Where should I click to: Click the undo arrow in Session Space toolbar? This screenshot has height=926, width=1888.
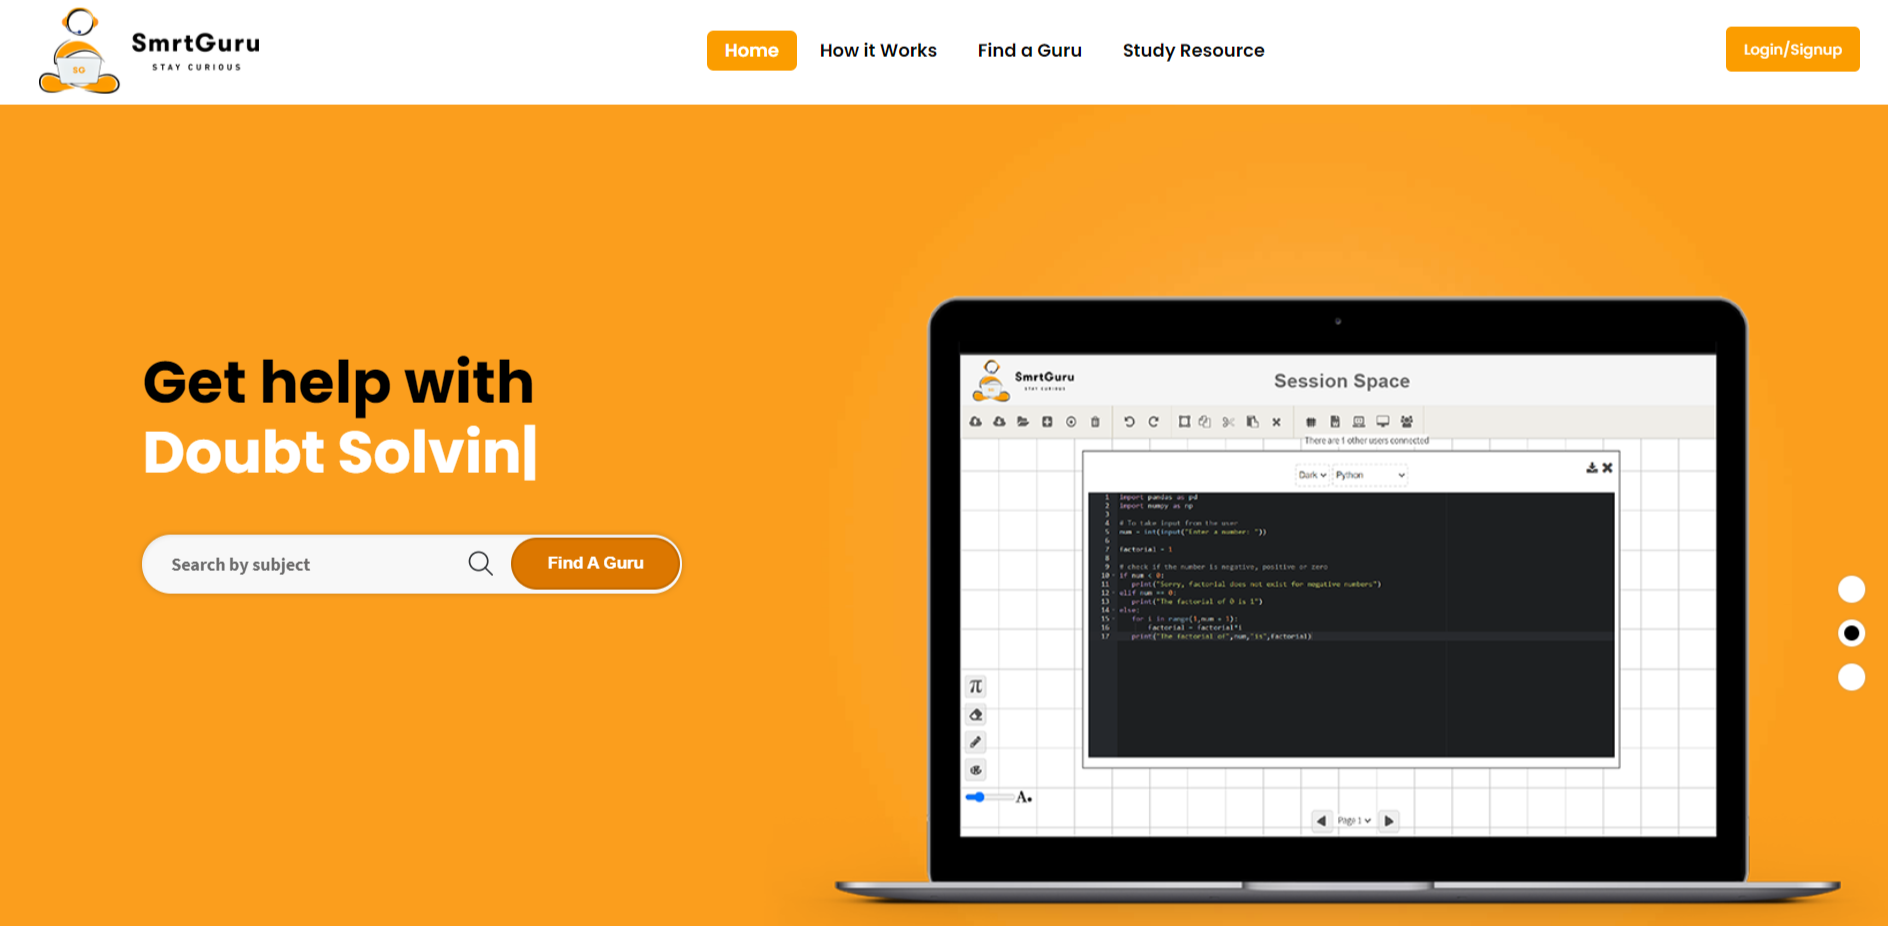[1129, 422]
